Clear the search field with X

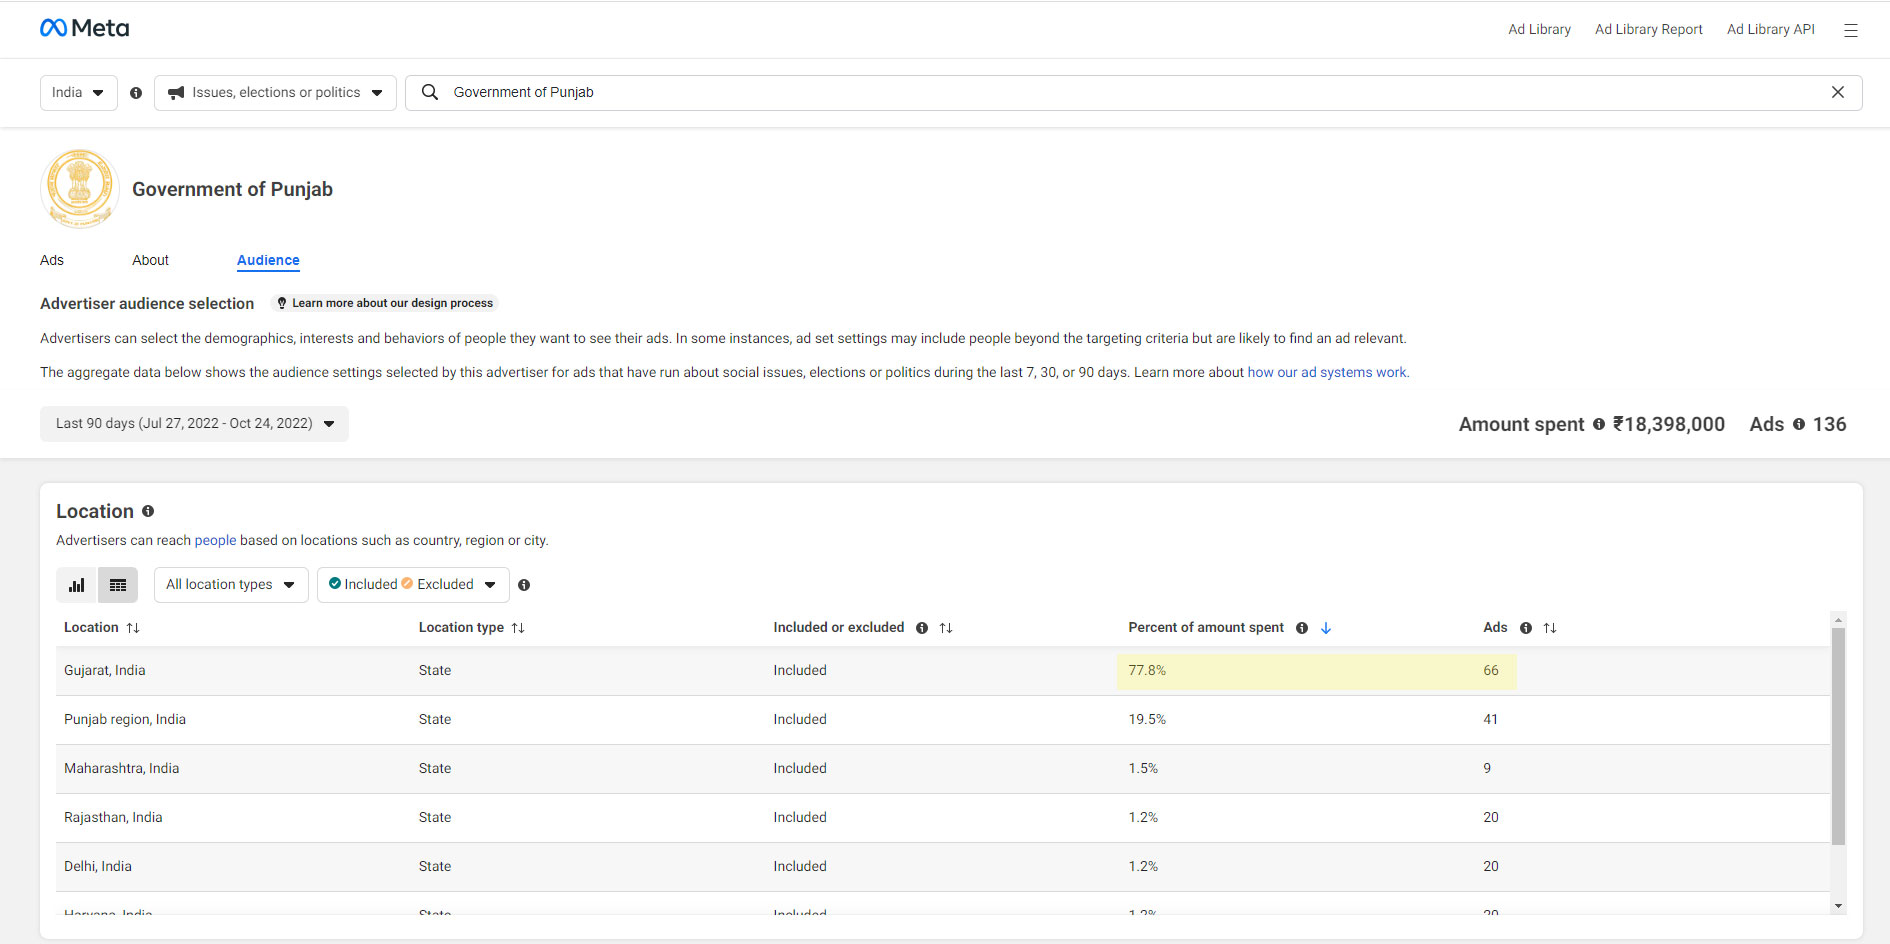(1837, 92)
